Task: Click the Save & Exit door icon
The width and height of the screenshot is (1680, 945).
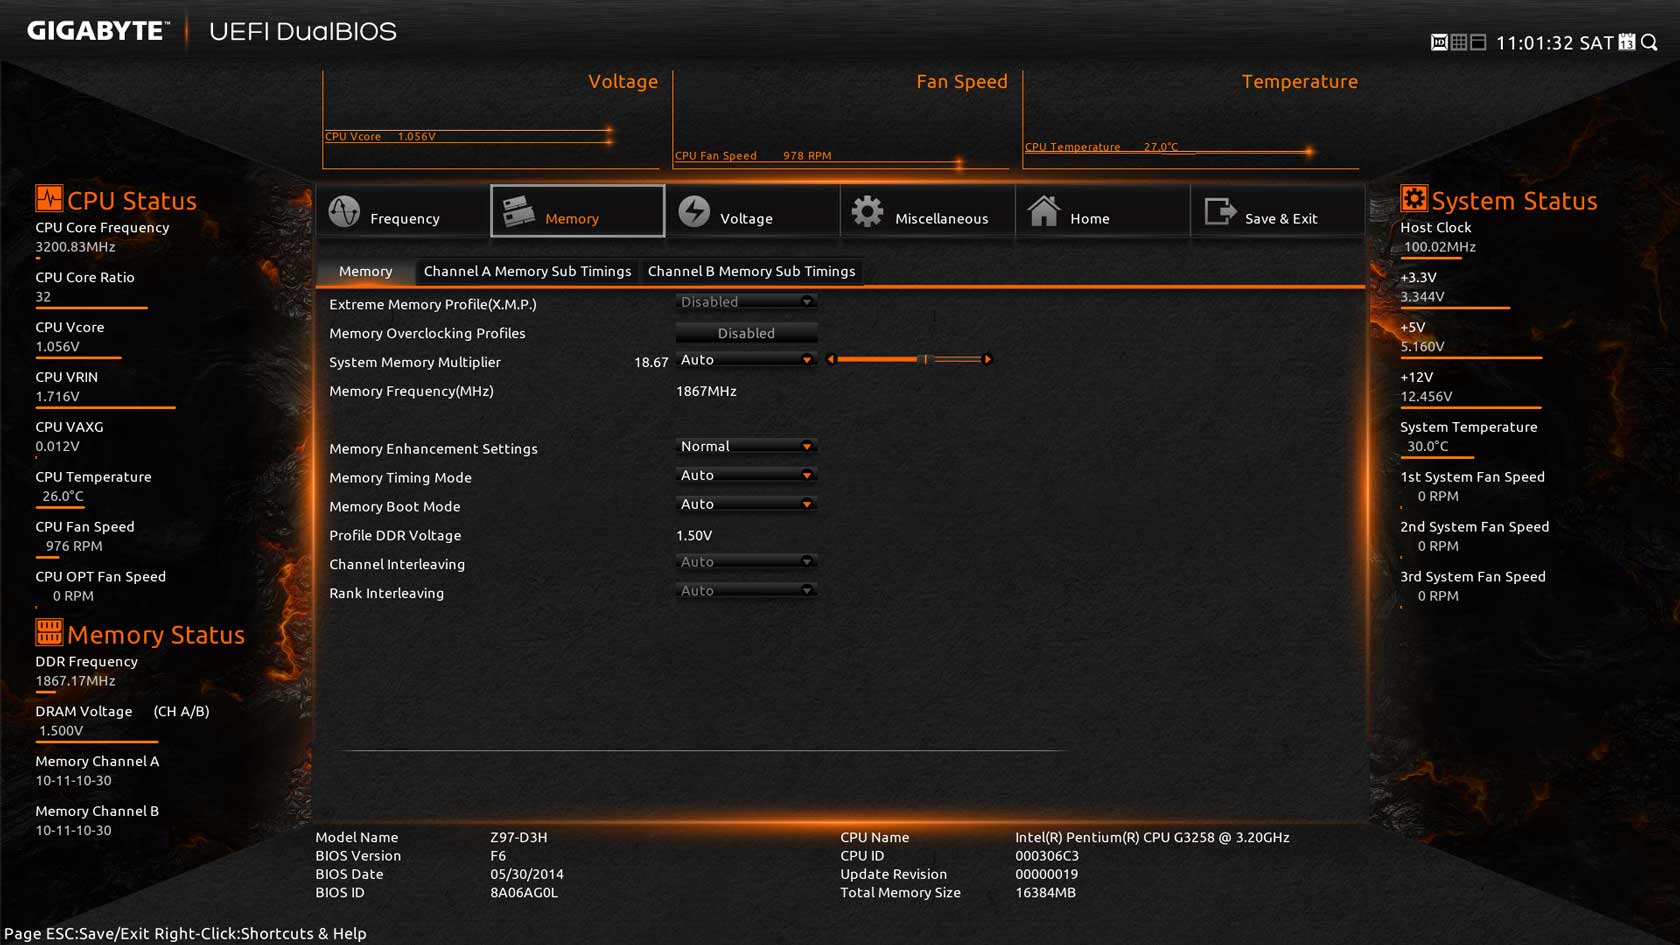Action: (x=1220, y=212)
